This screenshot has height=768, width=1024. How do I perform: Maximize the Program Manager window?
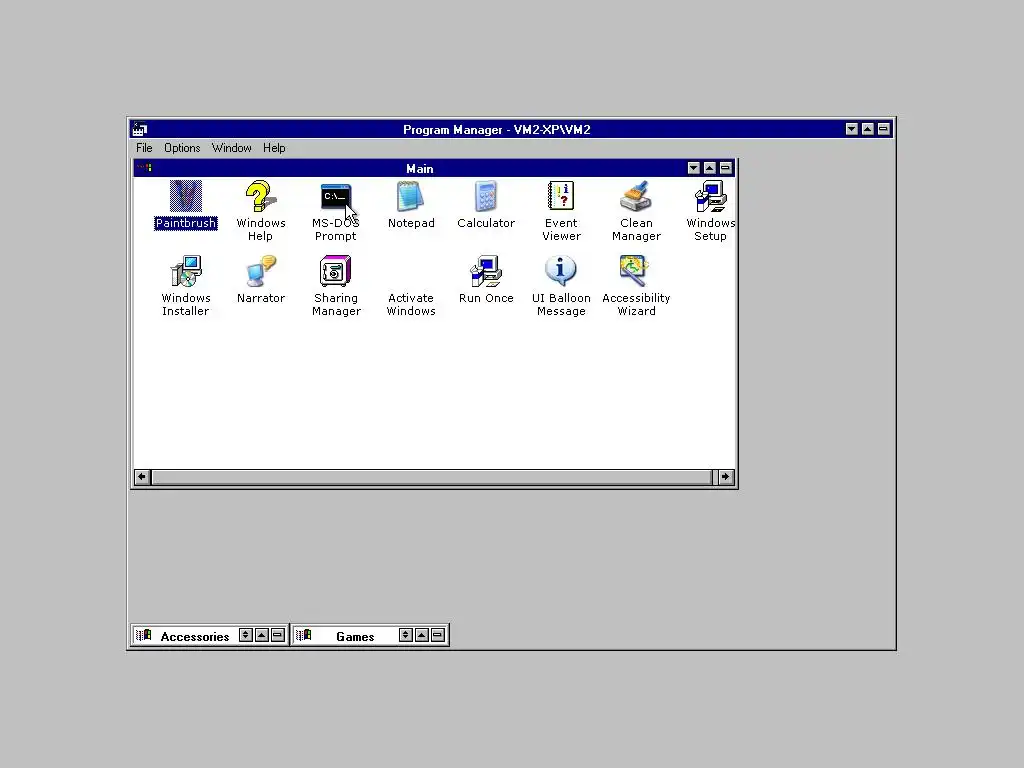coord(867,129)
